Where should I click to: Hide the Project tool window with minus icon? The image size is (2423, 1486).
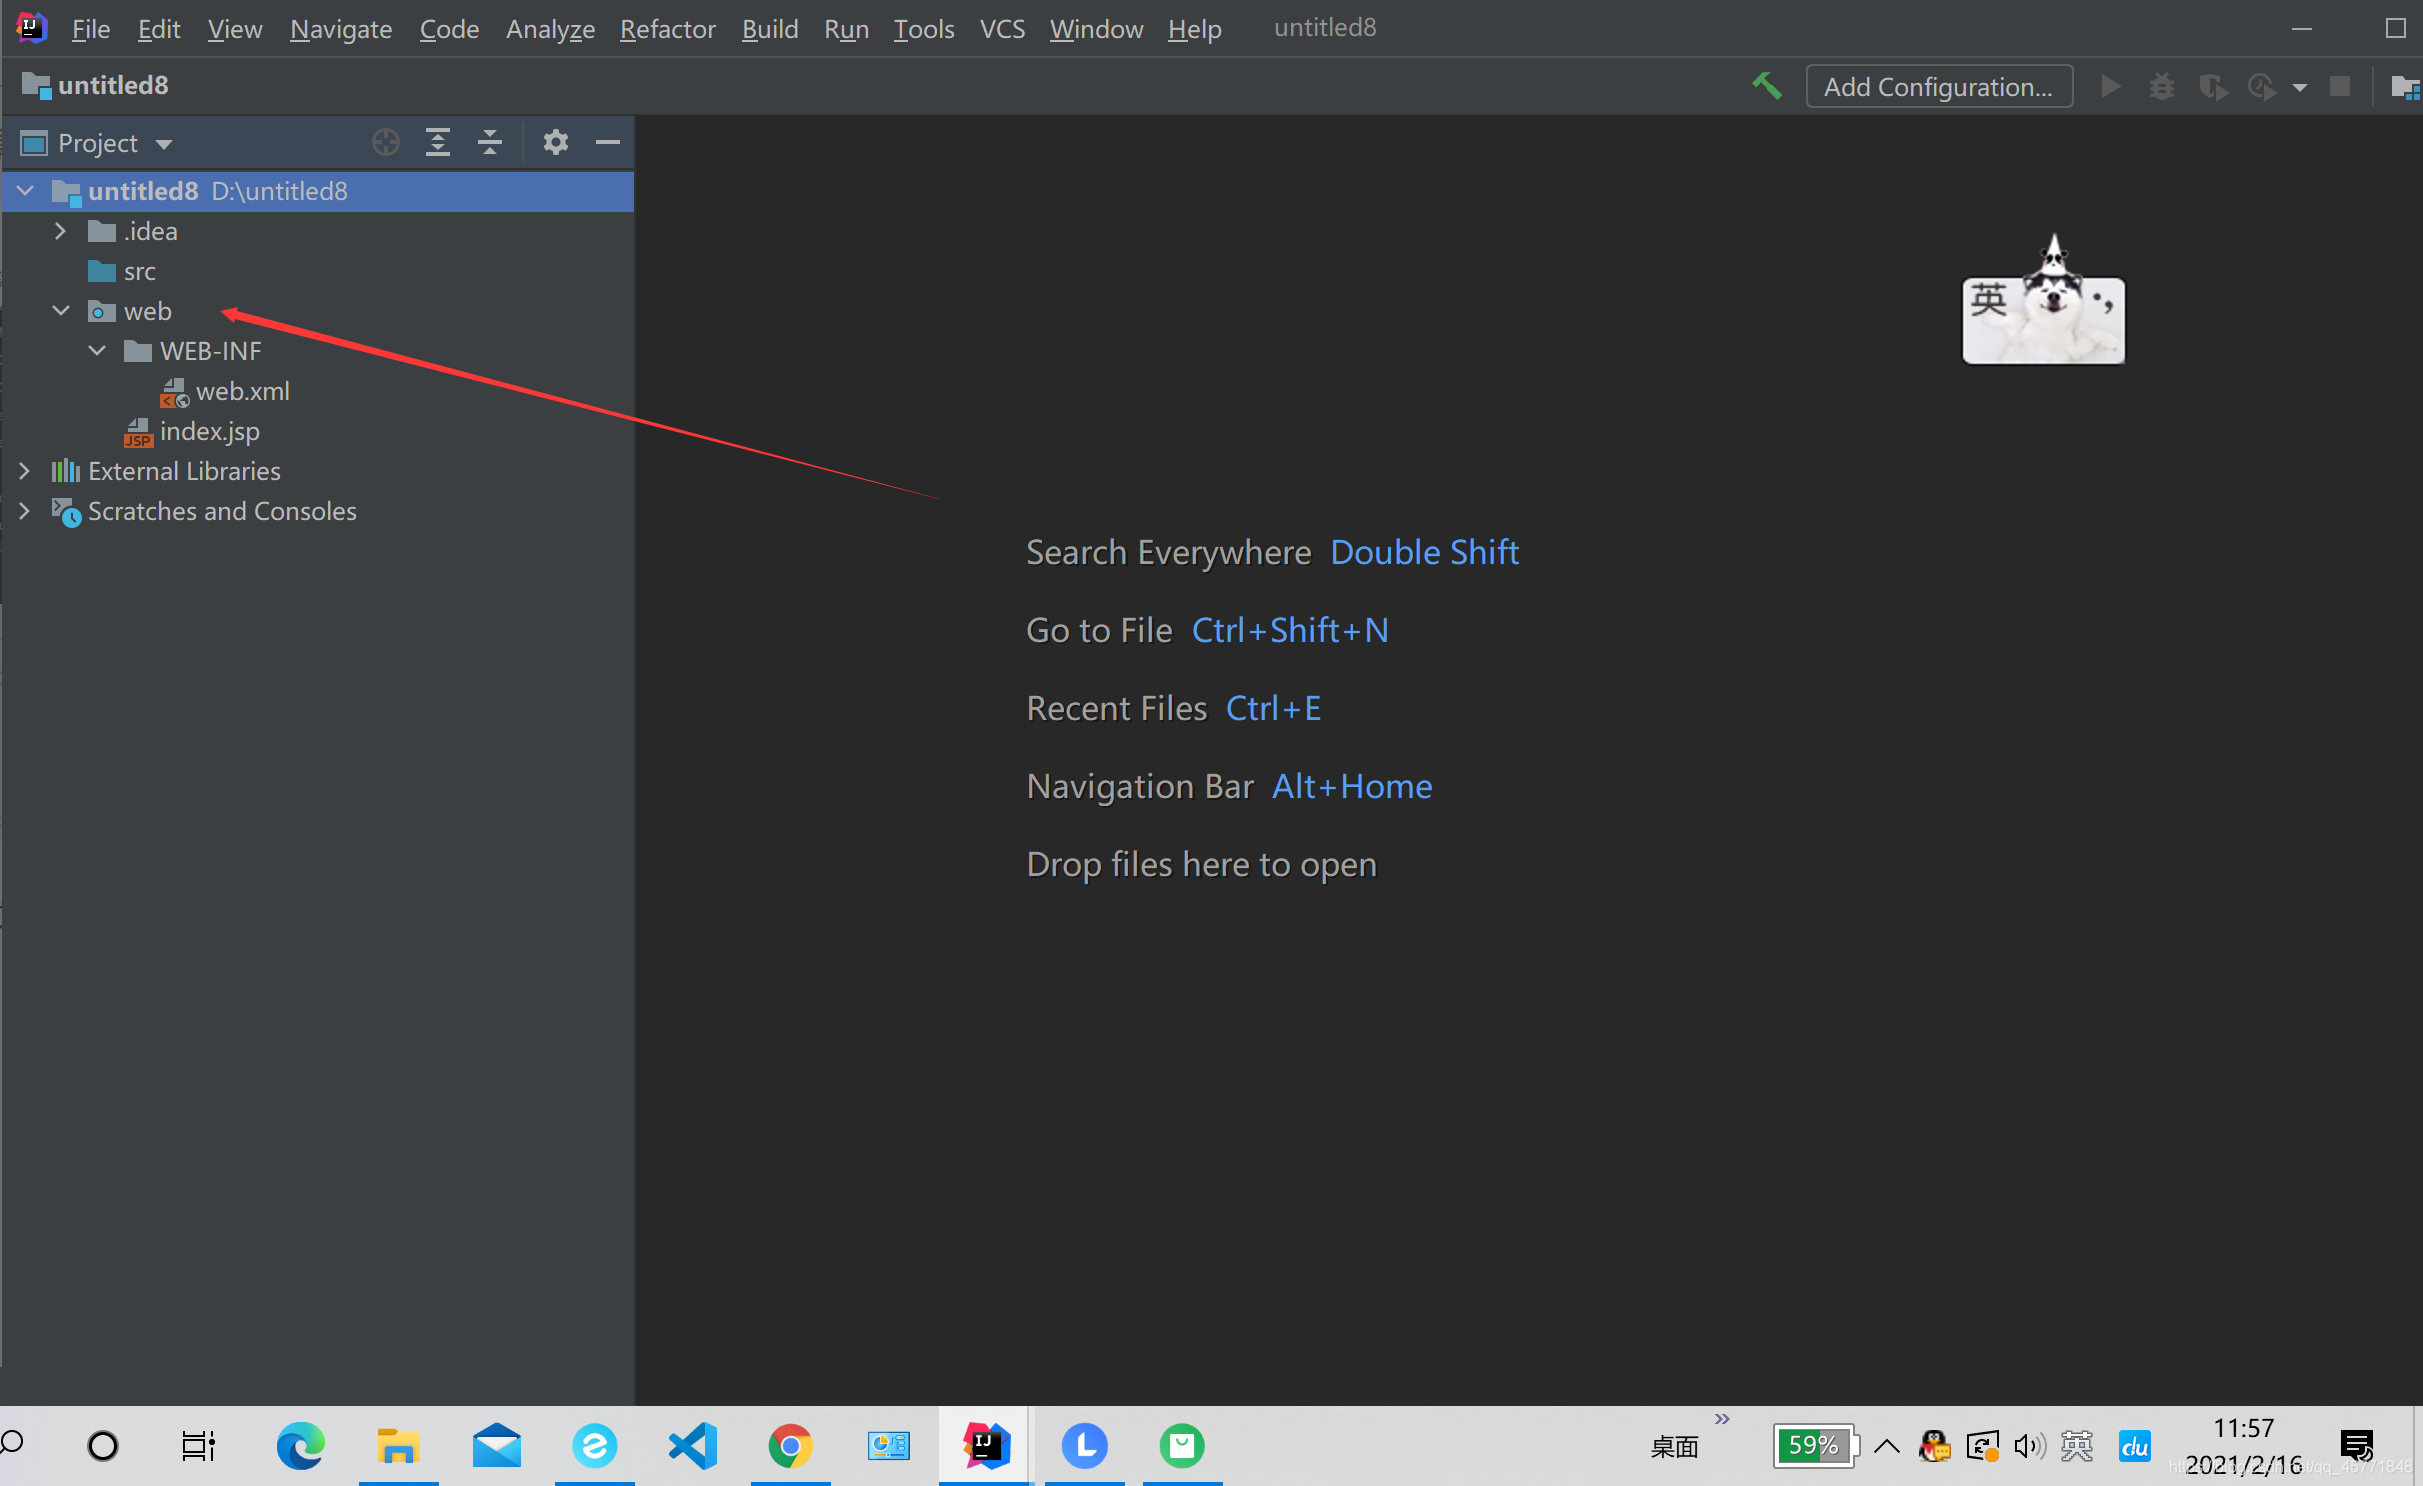point(607,143)
